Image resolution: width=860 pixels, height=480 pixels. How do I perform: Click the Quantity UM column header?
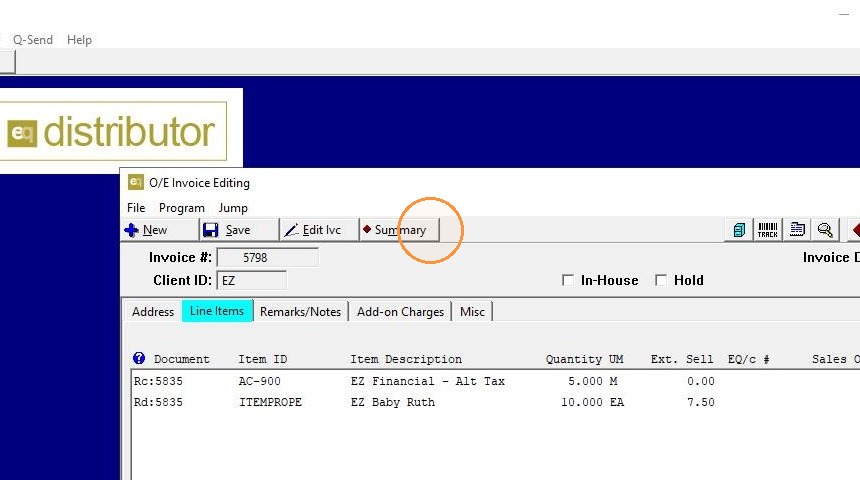pos(584,359)
